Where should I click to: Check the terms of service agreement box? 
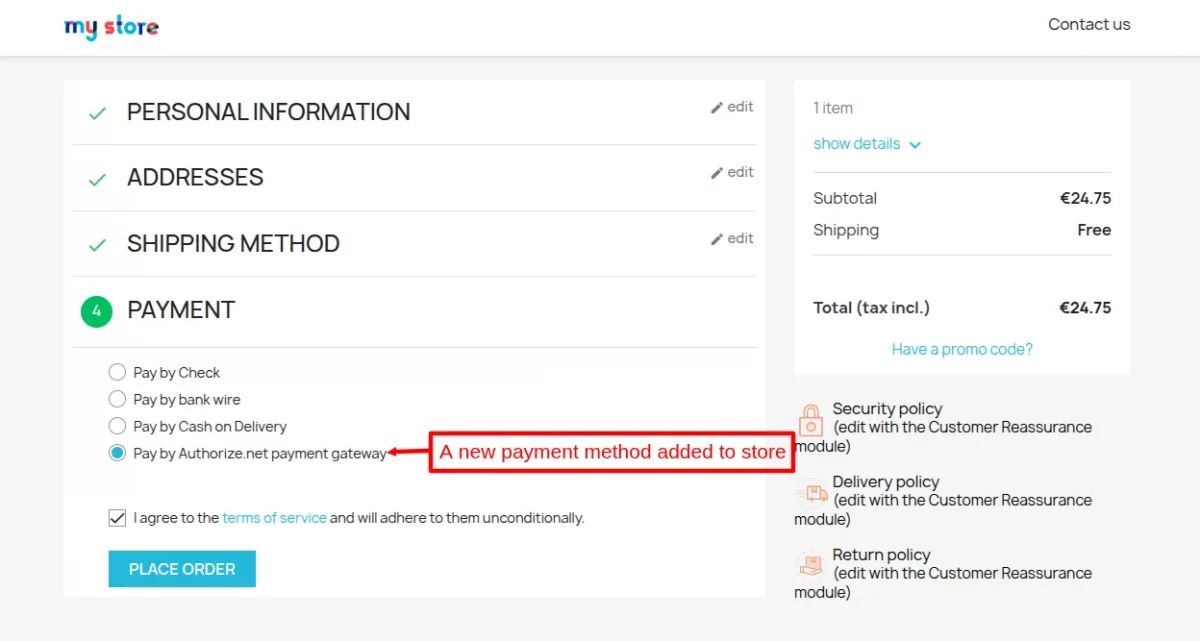point(117,517)
